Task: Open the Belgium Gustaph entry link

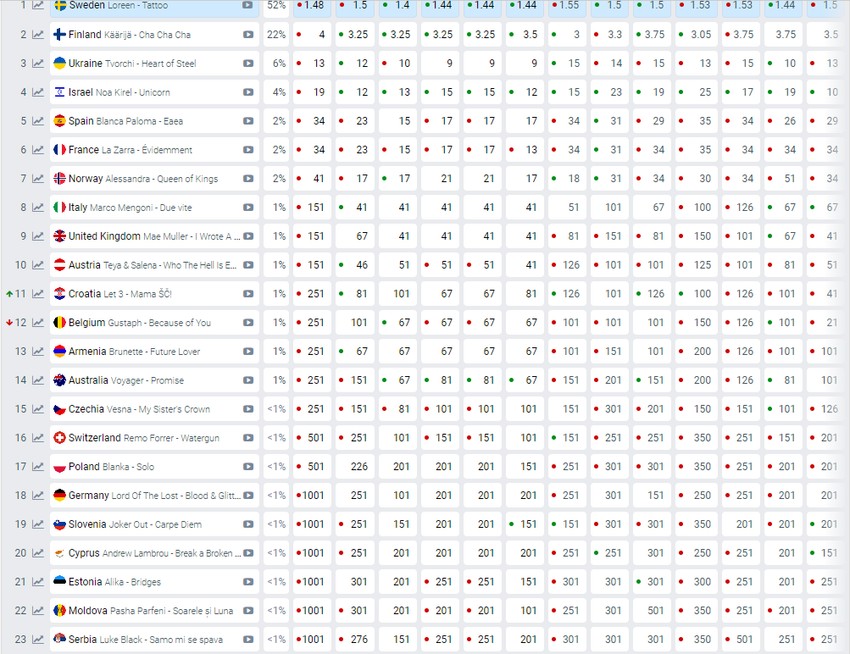Action: click(x=140, y=323)
